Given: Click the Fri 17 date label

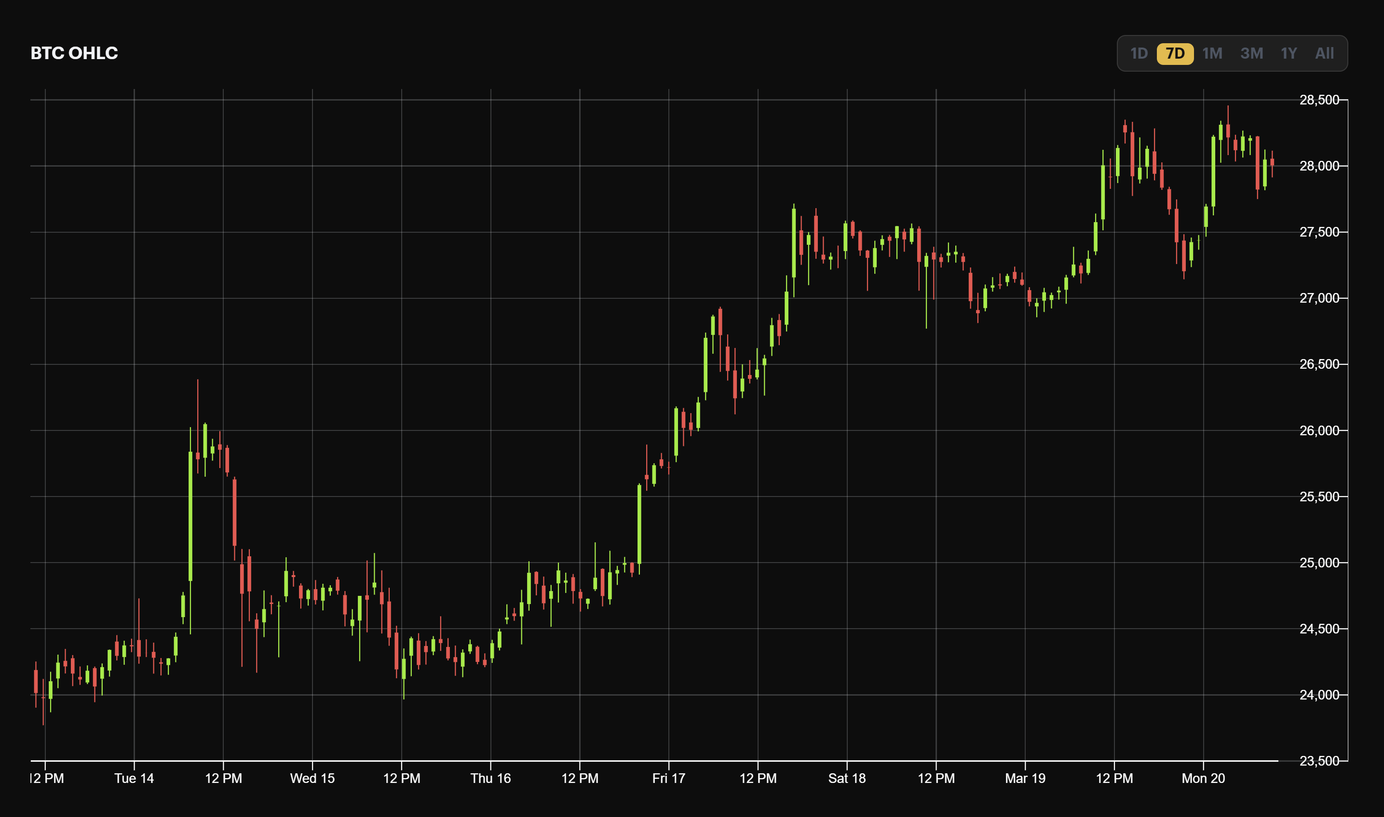Looking at the screenshot, I should [x=668, y=778].
